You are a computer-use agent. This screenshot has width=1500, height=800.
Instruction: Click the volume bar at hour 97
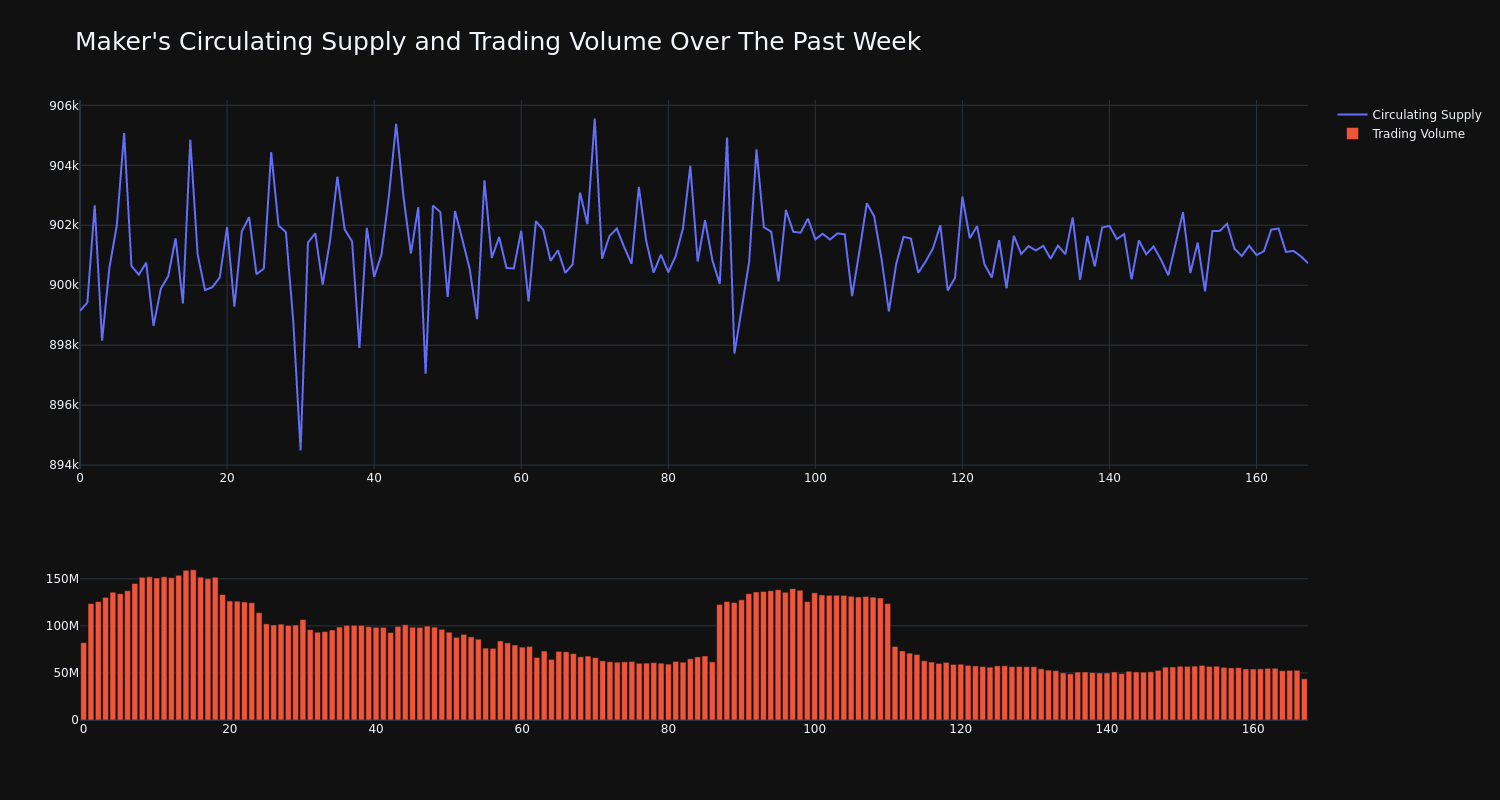tap(793, 654)
